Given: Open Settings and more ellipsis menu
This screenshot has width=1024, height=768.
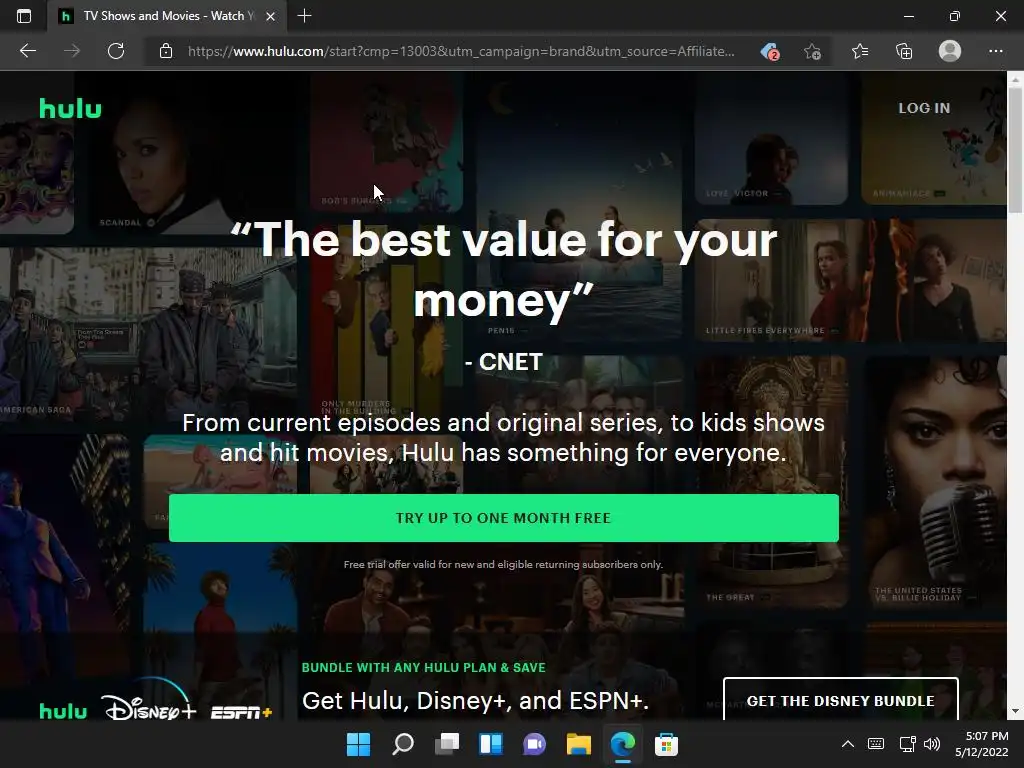Looking at the screenshot, I should 995,51.
